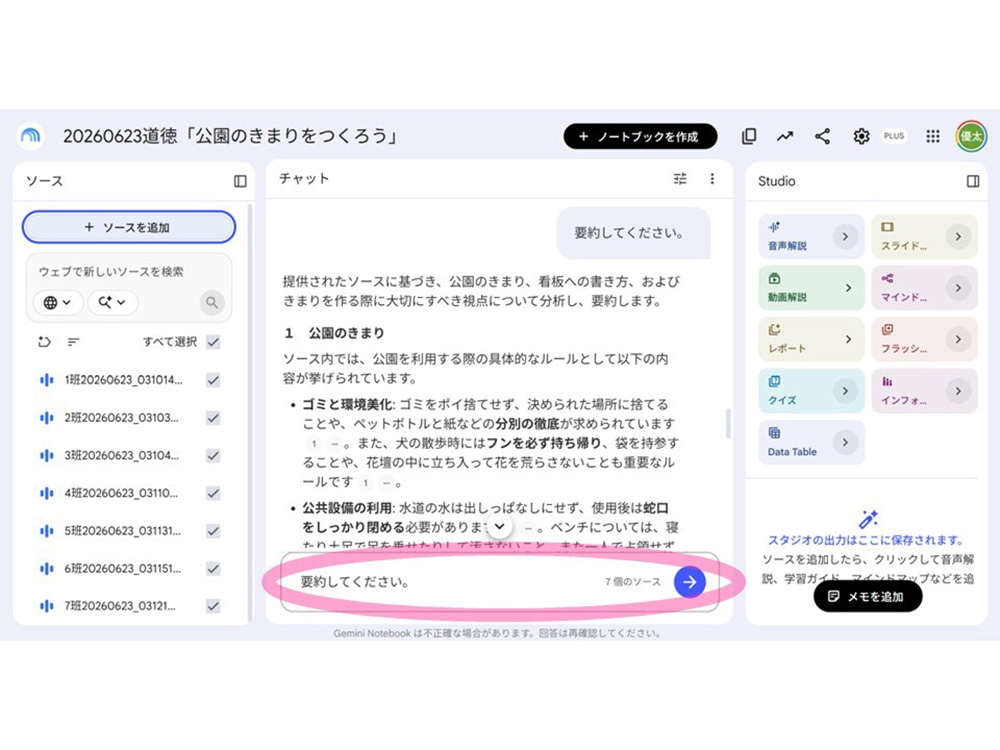Collapse the ソース panel with its panel icon

pos(240,181)
